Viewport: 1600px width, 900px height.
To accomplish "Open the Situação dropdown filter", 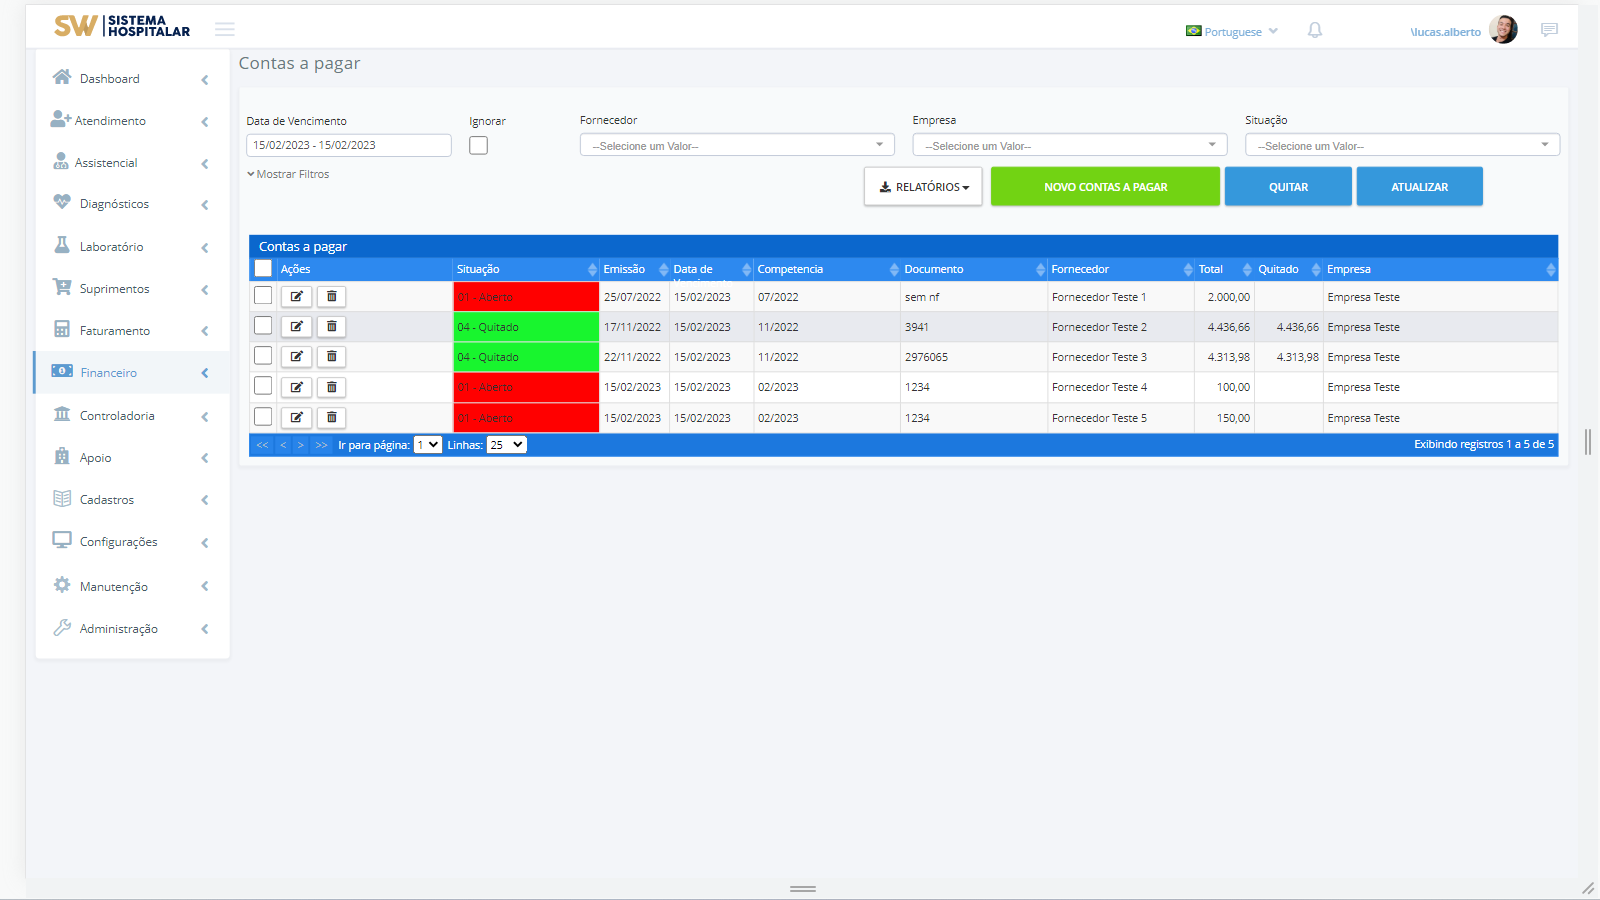I will (x=1401, y=146).
